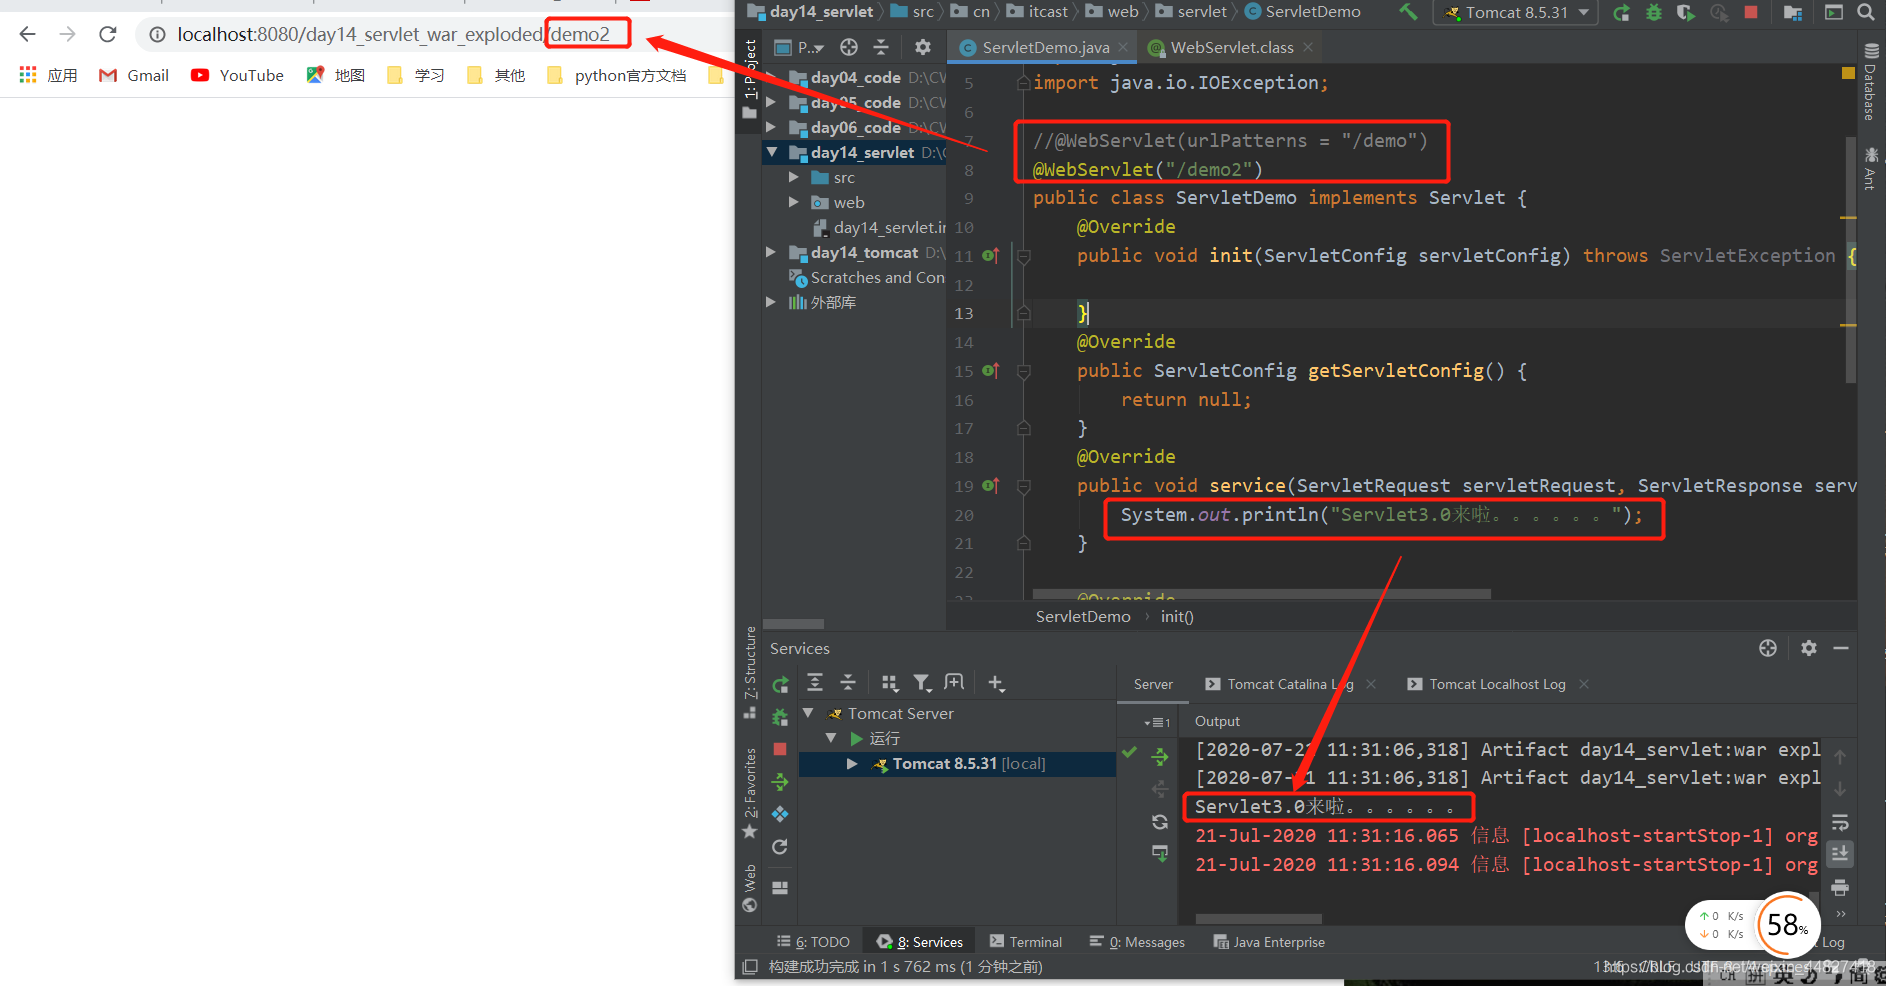Viewport: 1886px width, 986px height.
Task: Expand the day05_code module
Action: click(x=771, y=102)
